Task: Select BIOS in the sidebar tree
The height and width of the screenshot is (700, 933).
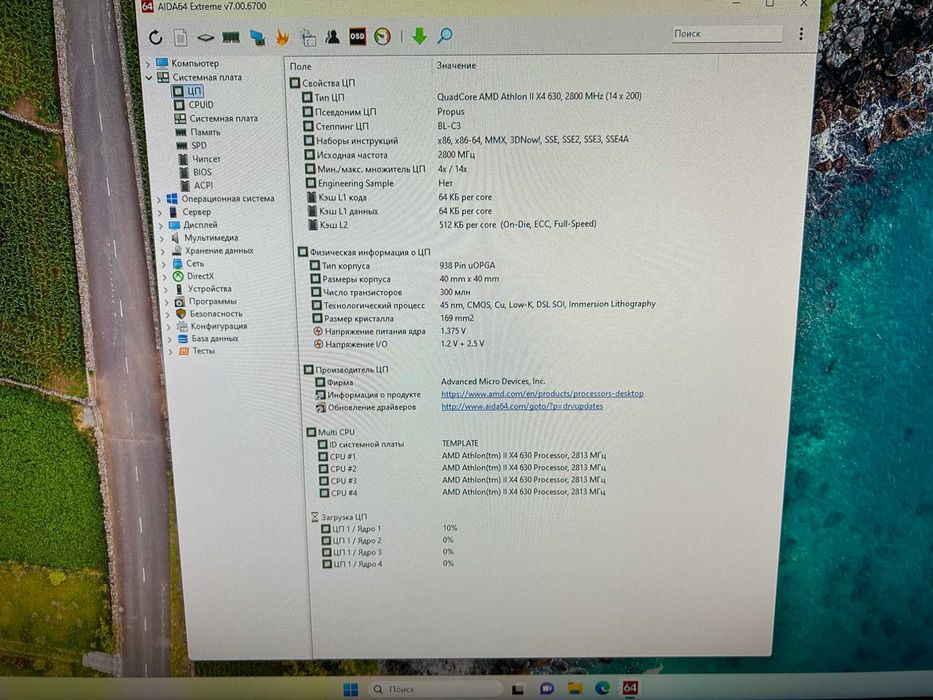Action: (x=196, y=172)
